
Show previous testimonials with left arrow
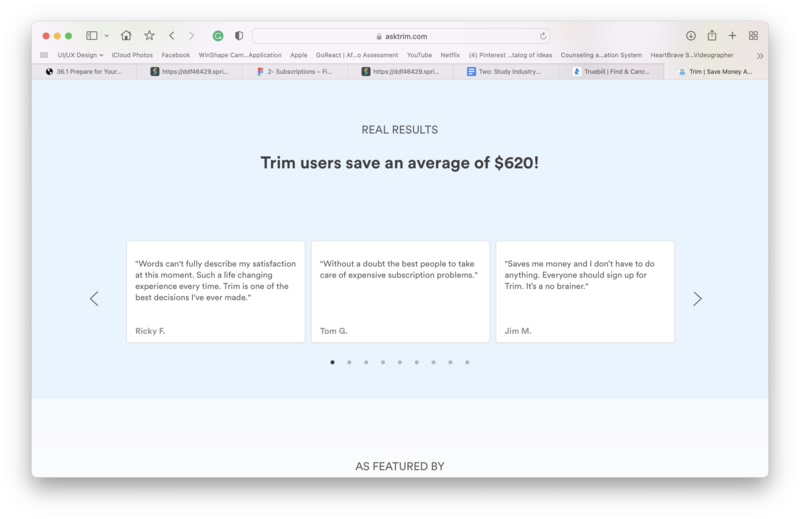pyautogui.click(x=94, y=299)
